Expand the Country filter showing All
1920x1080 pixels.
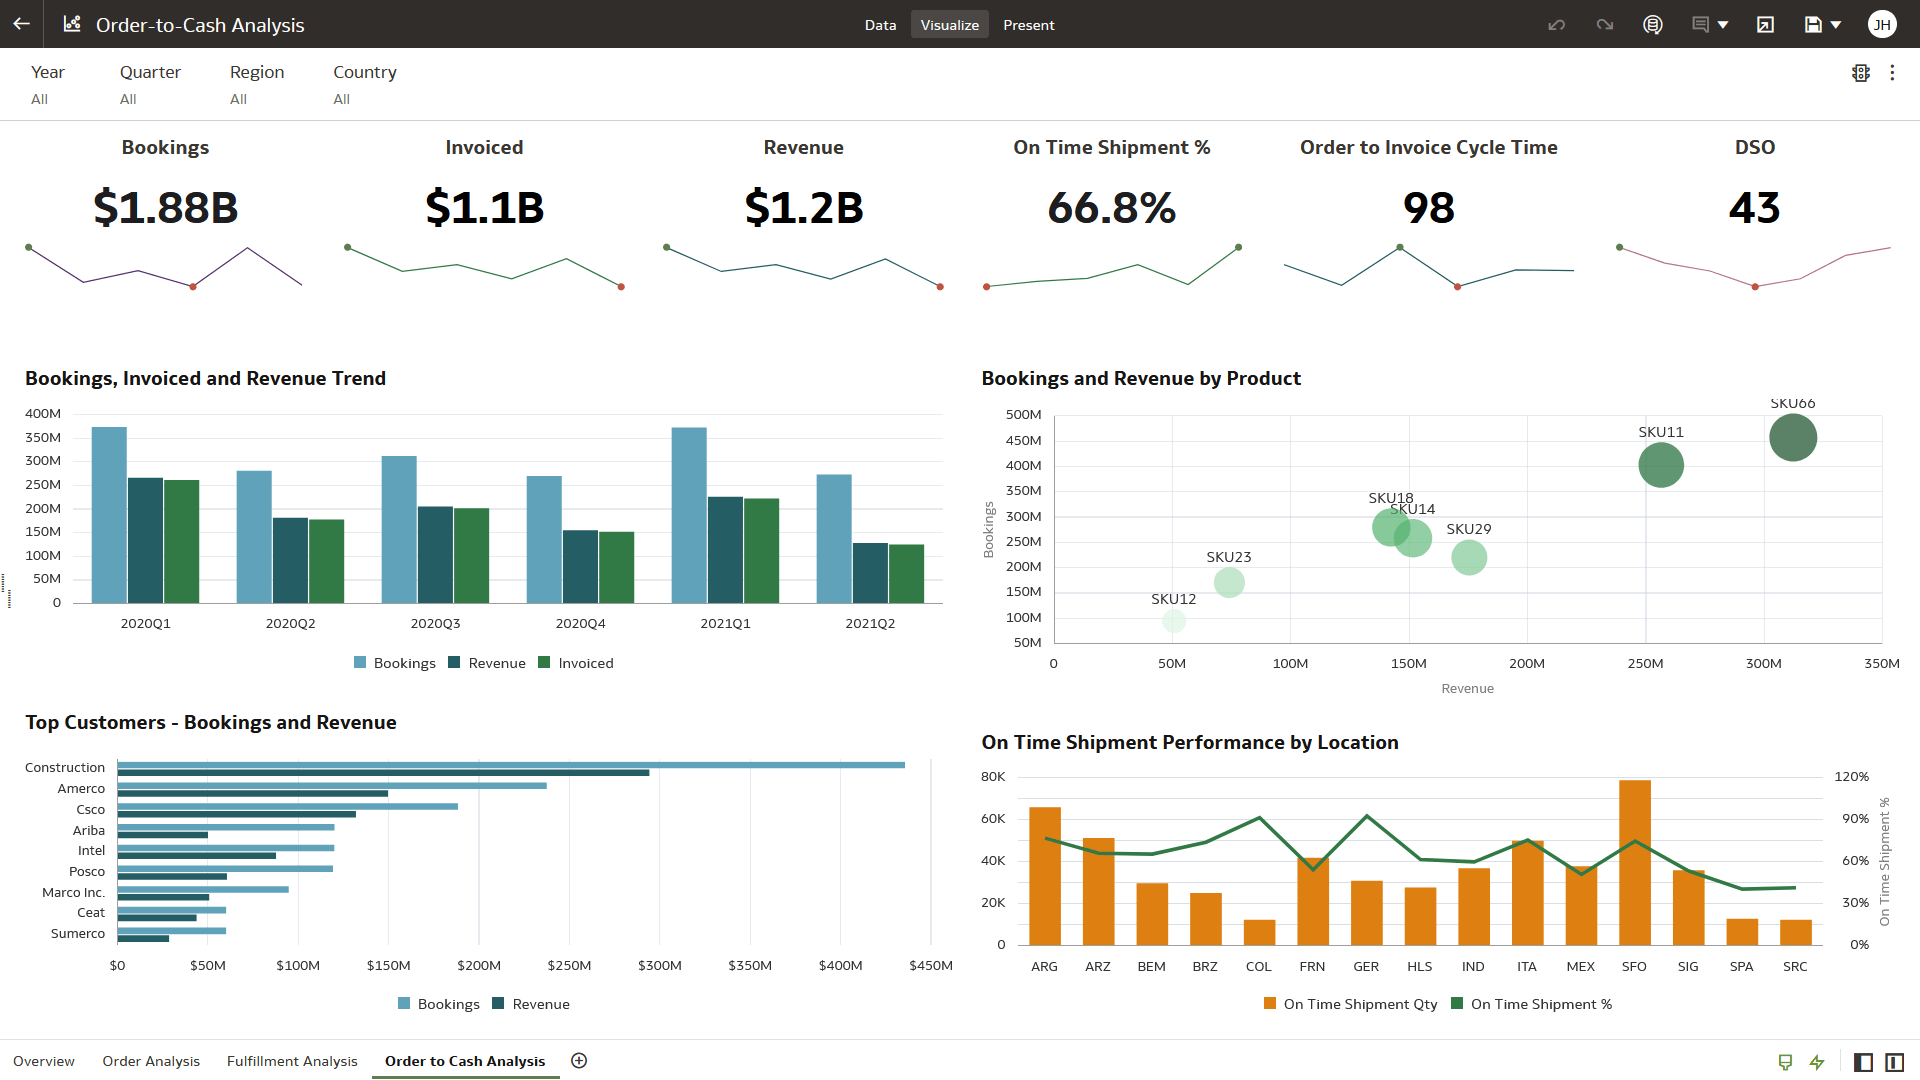pos(364,85)
